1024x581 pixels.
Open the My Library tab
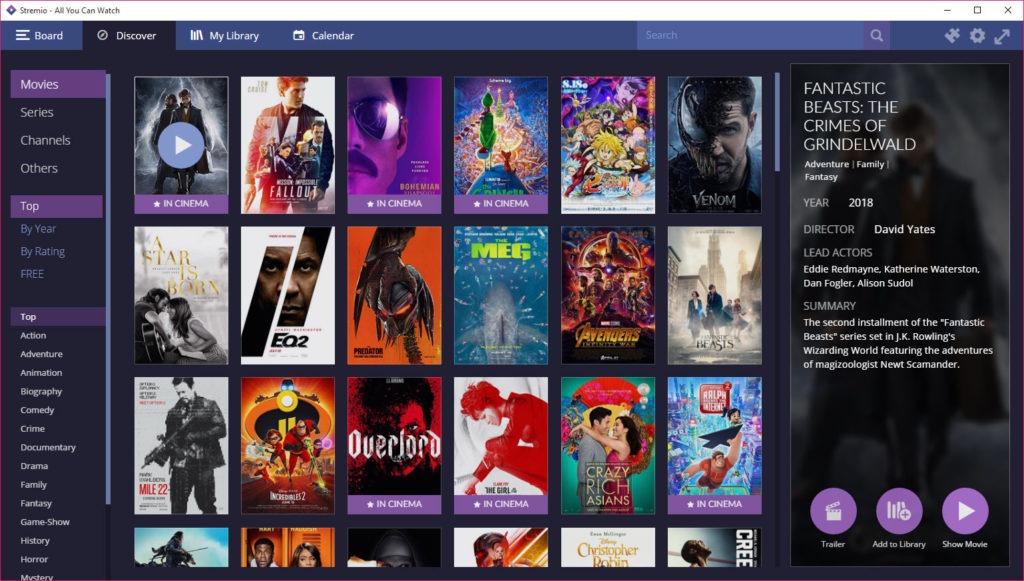[x=226, y=35]
